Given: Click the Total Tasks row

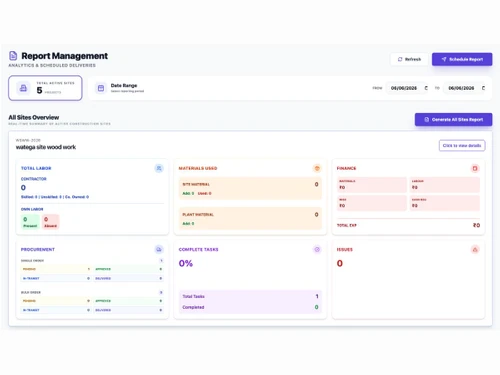Looking at the screenshot, I should coord(250,296).
